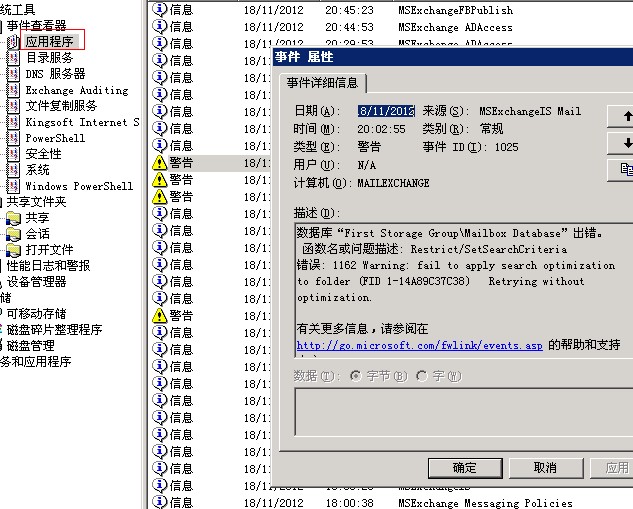This screenshot has width=633, height=509.
Task: Click the down arrow next-event button
Action: click(620, 143)
